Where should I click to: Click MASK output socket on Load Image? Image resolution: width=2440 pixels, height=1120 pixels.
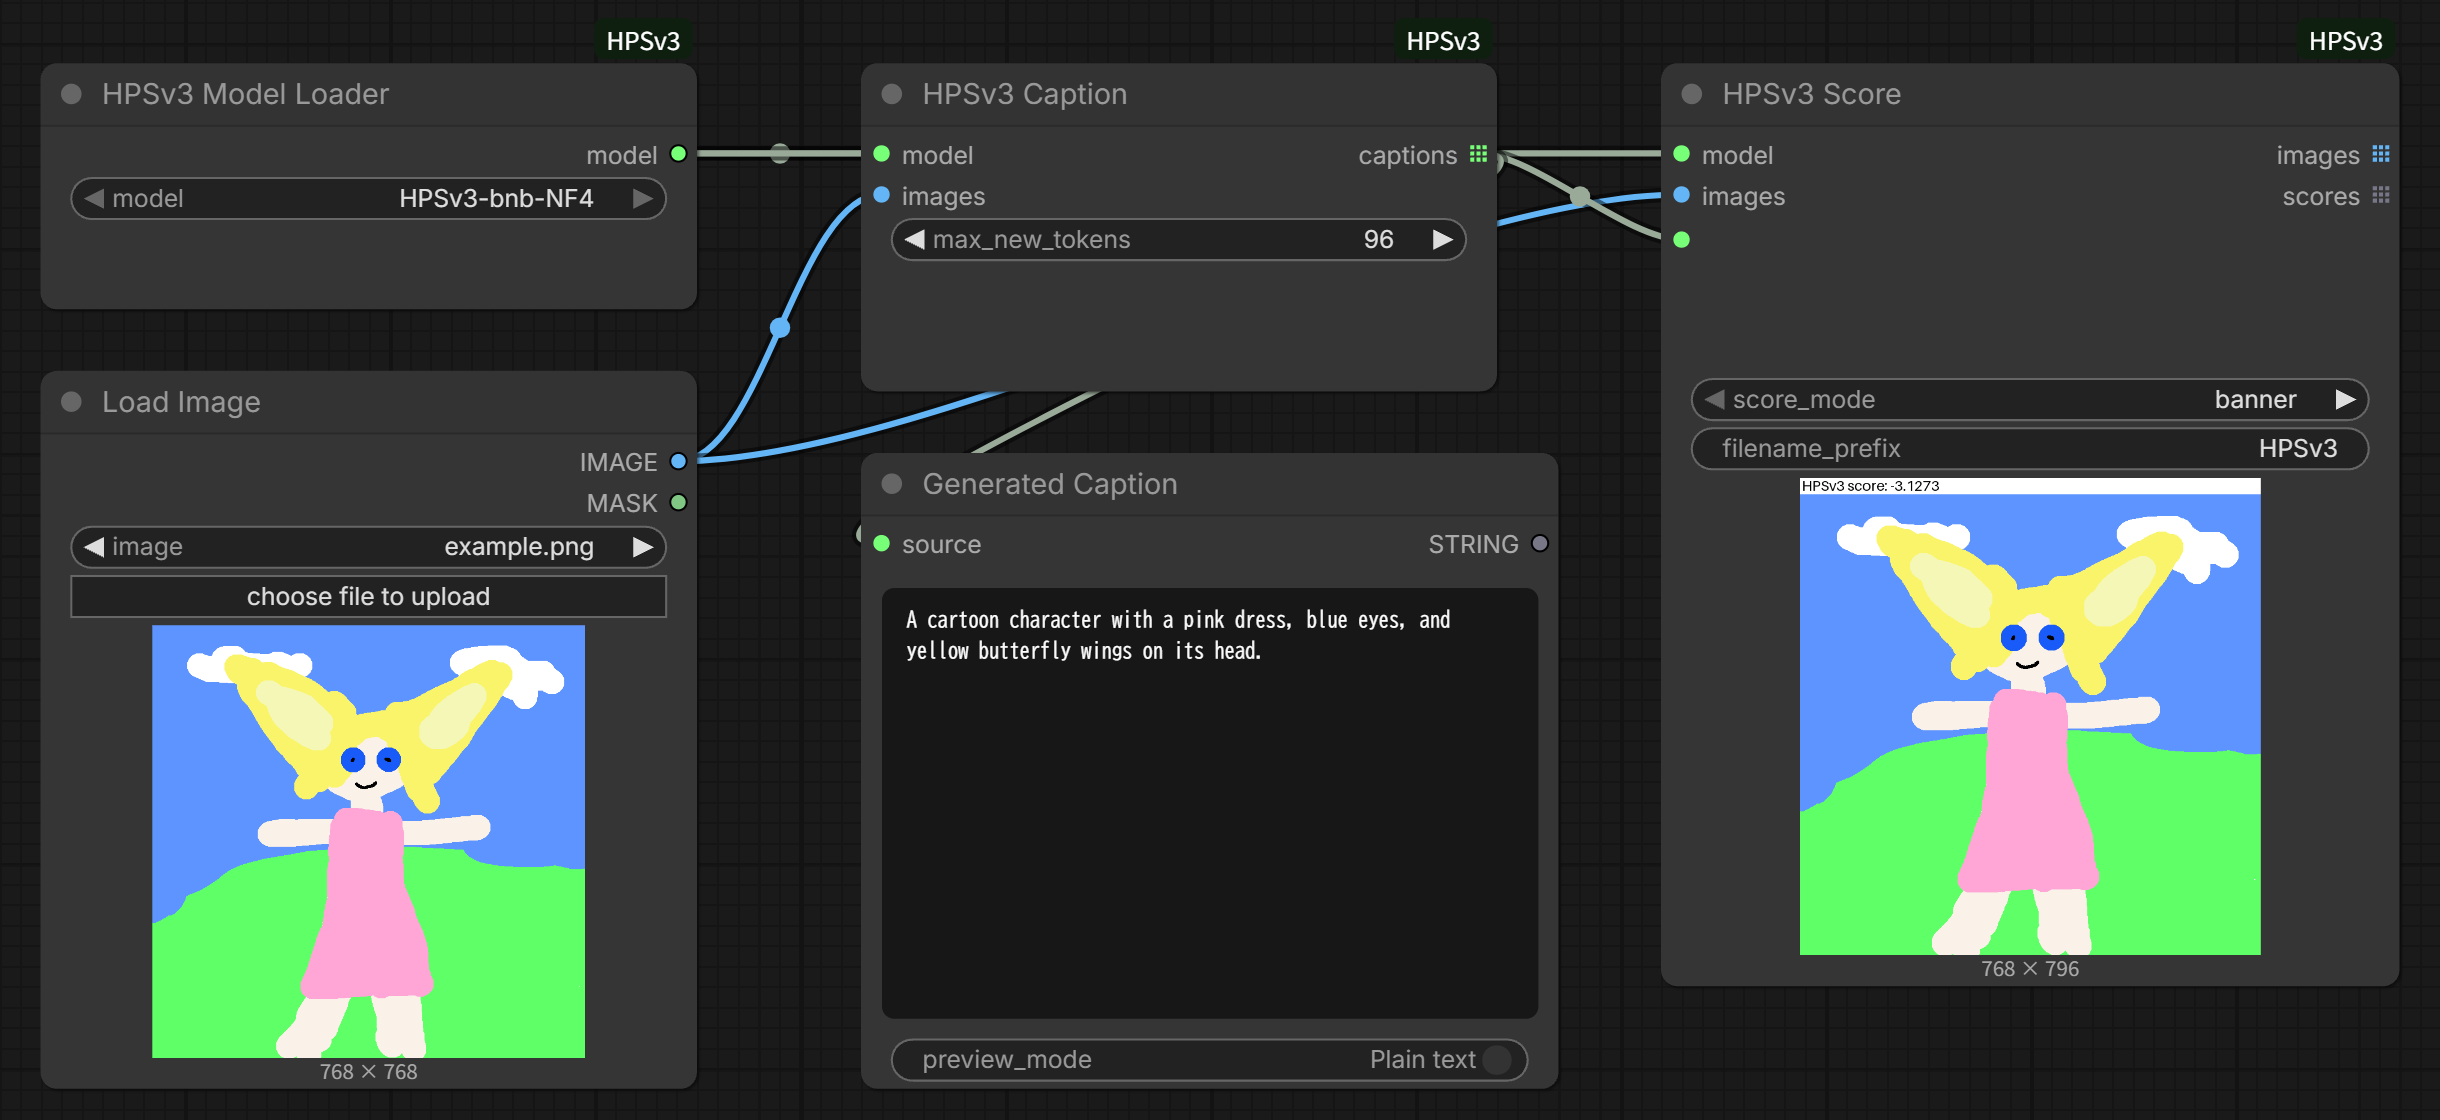(679, 502)
